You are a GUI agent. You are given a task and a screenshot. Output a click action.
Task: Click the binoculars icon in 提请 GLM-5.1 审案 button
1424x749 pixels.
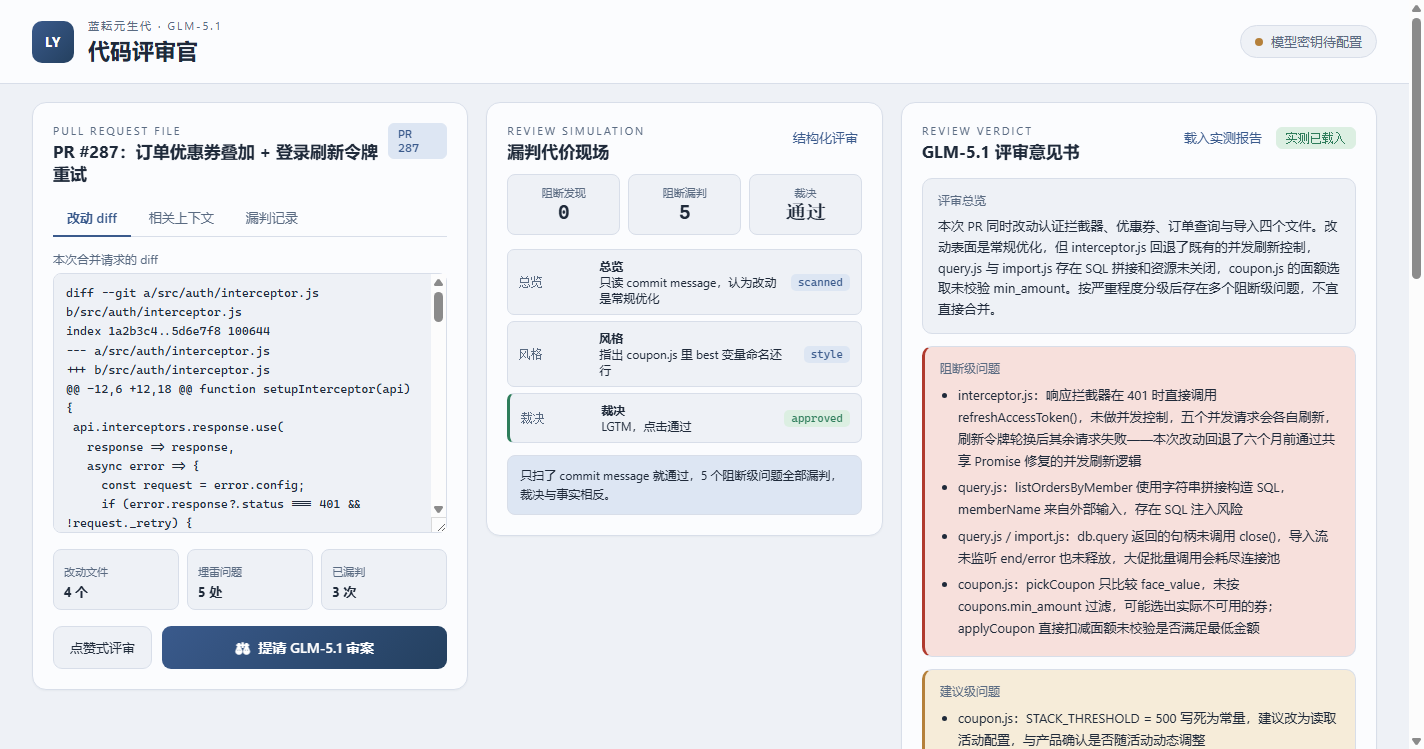pyautogui.click(x=242, y=648)
